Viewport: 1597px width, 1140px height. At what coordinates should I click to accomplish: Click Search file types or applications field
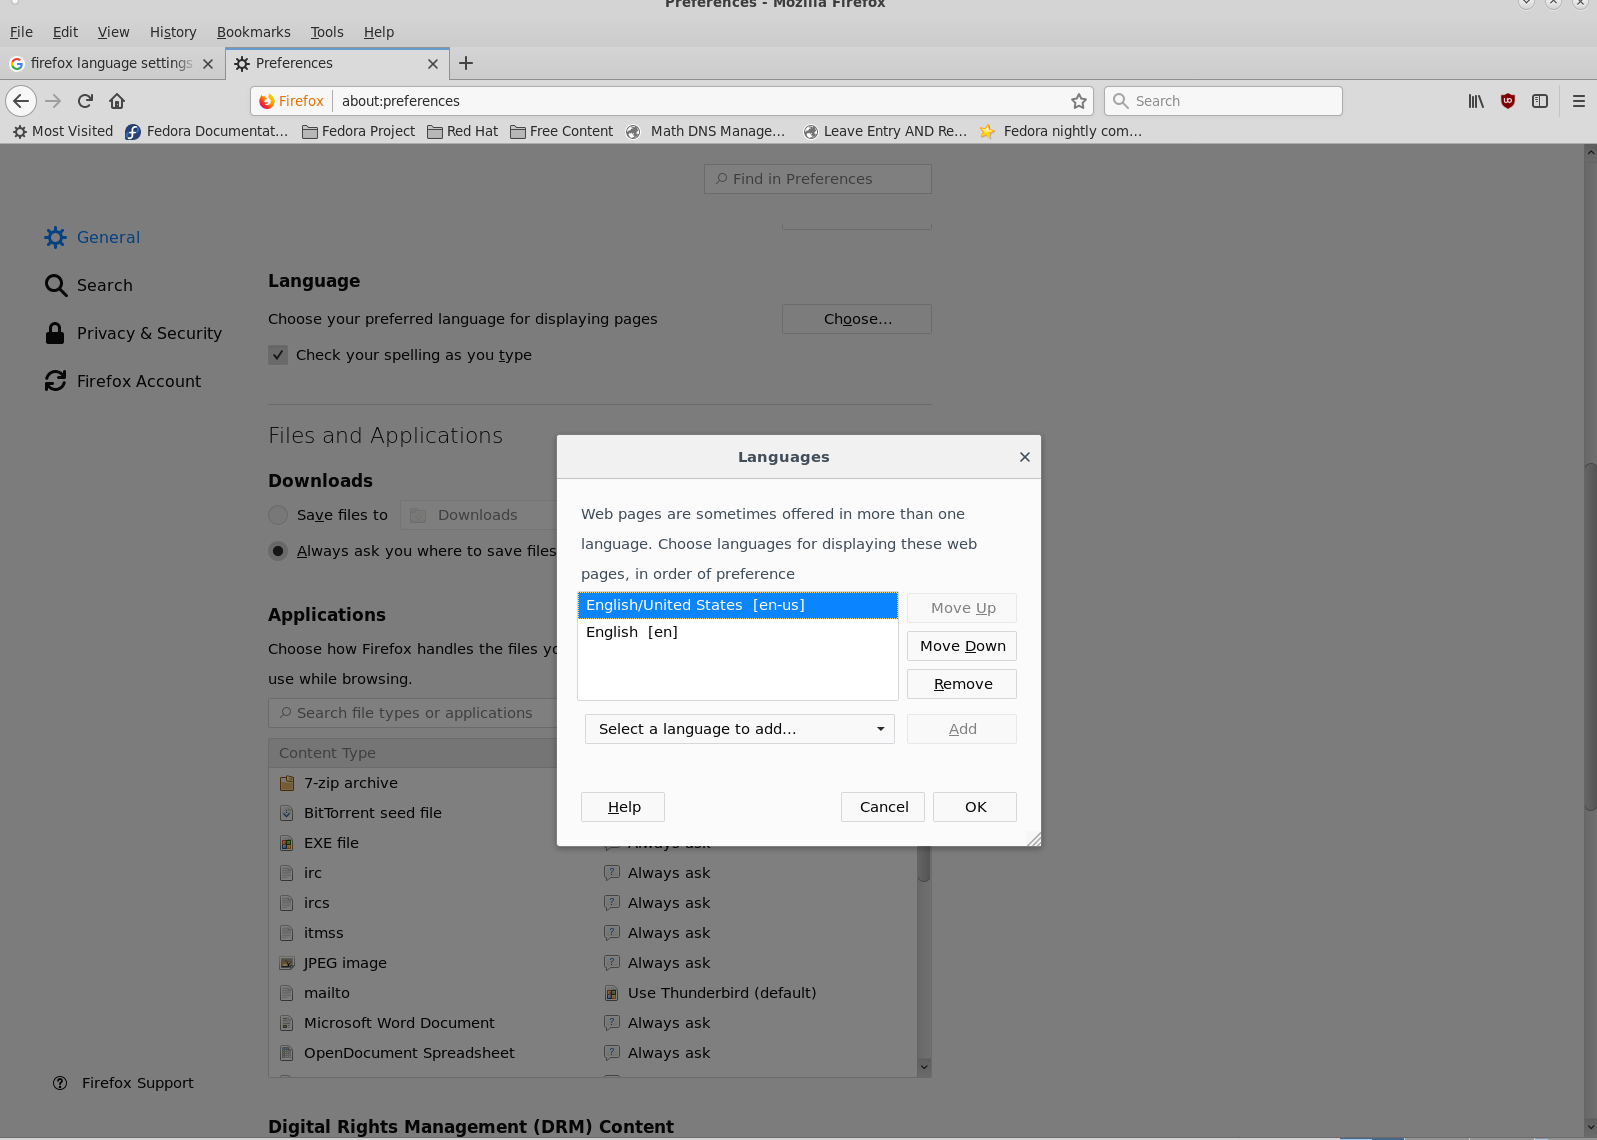pyautogui.click(x=412, y=713)
